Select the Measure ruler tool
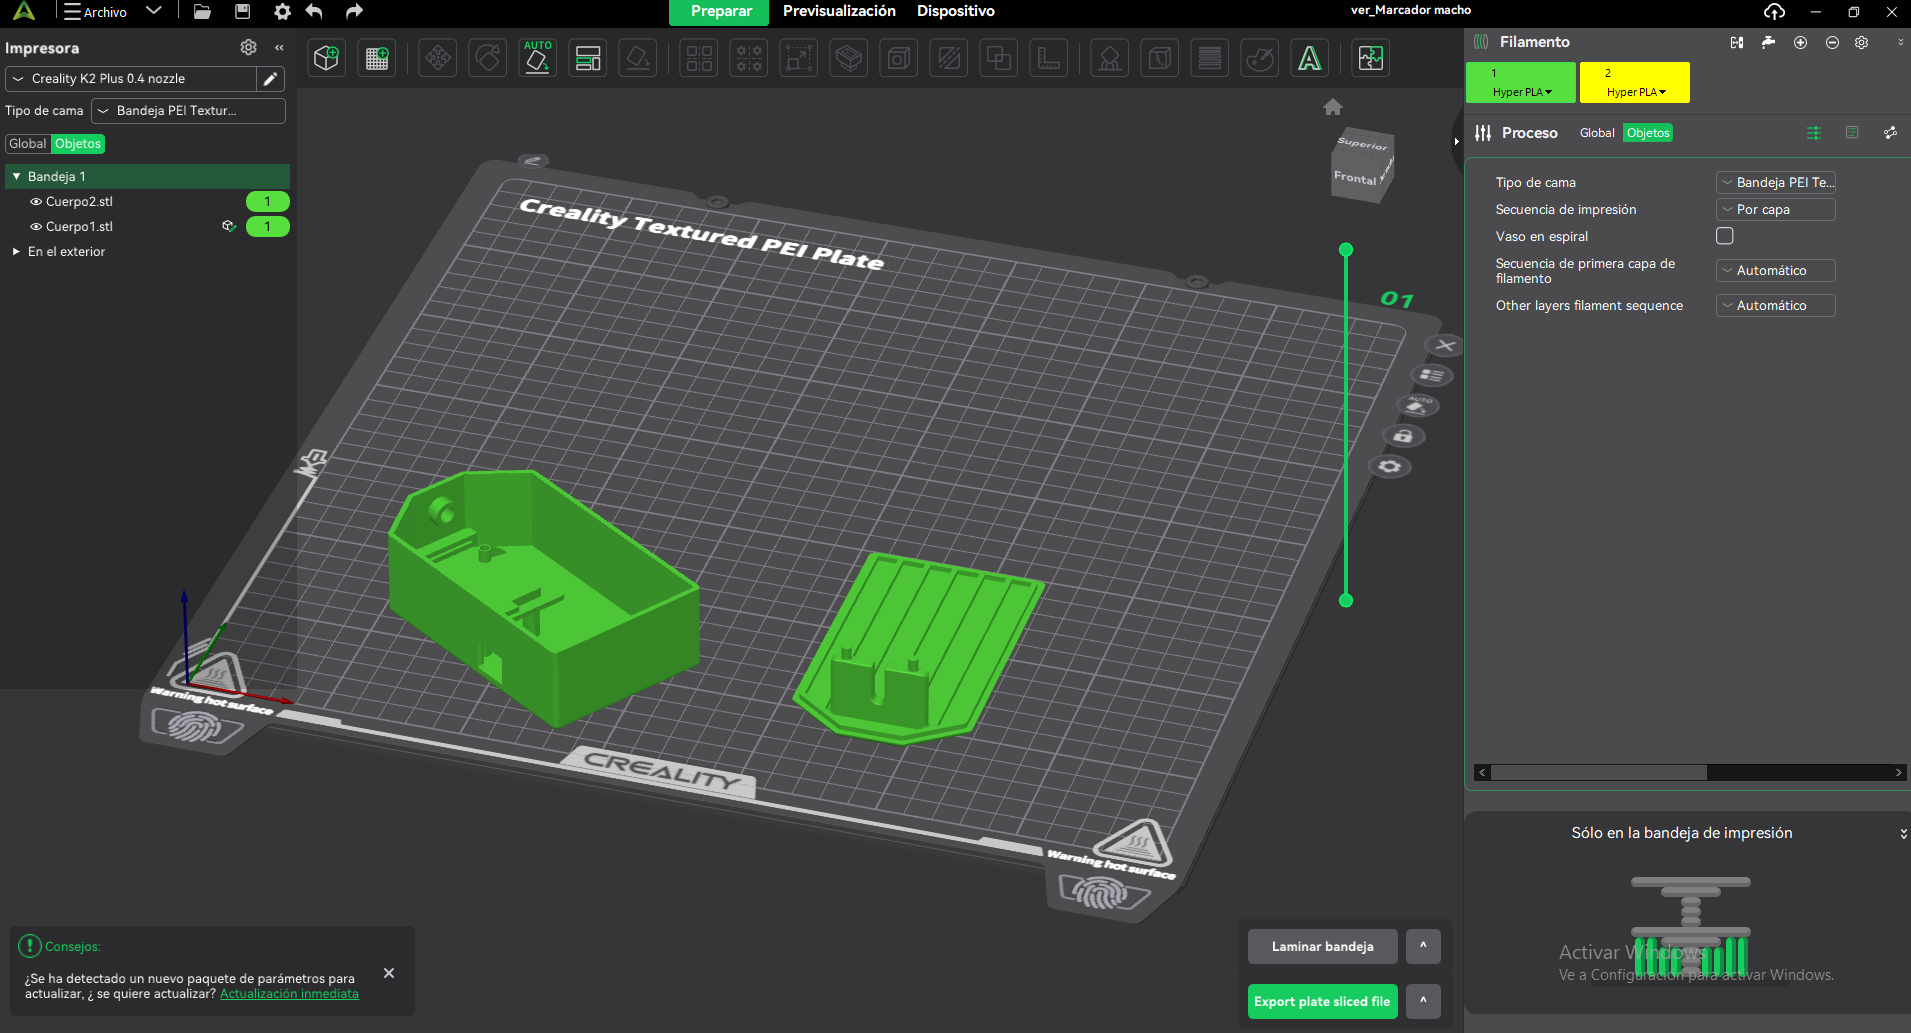 click(x=1049, y=58)
